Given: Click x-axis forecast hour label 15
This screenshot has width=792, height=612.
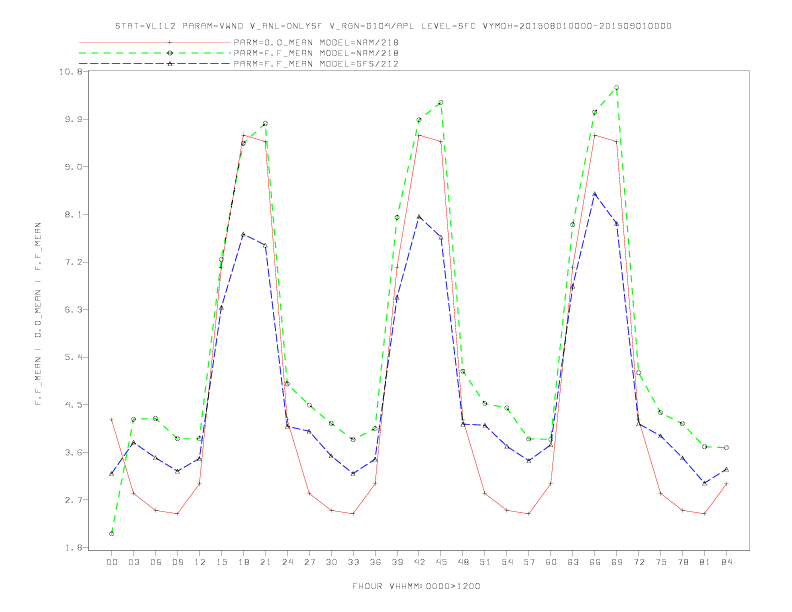Looking at the screenshot, I should tap(221, 562).
